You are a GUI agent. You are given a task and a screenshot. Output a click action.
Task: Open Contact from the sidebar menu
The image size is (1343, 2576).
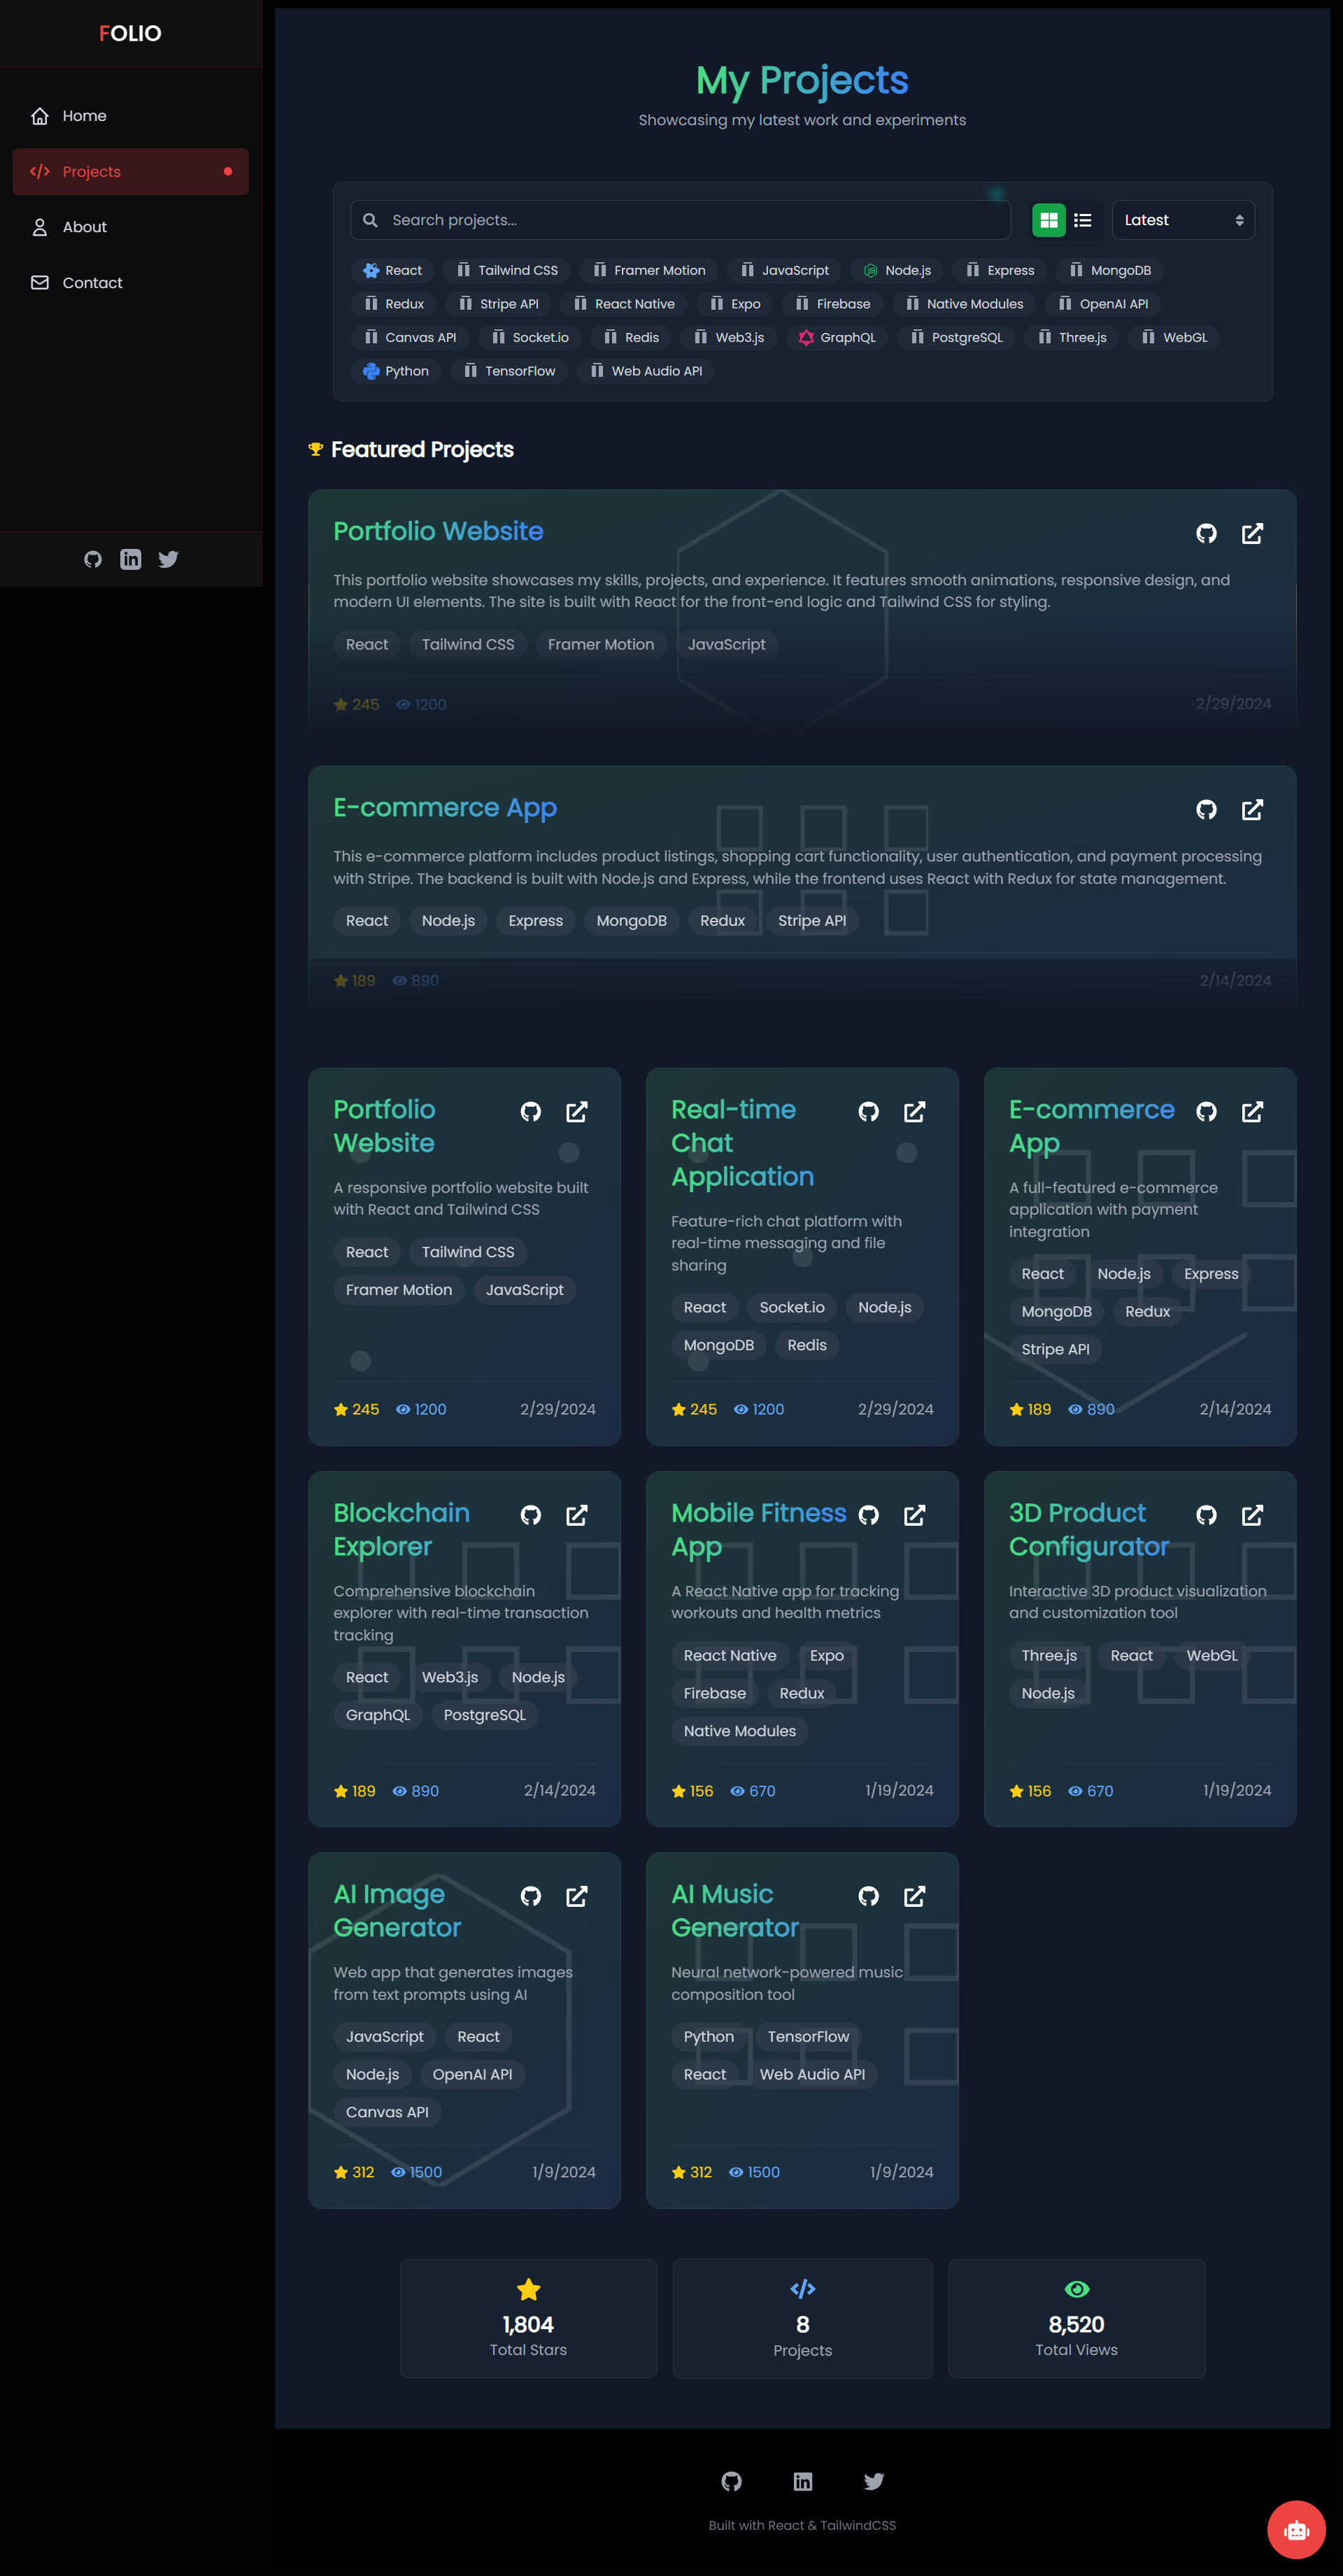(92, 283)
